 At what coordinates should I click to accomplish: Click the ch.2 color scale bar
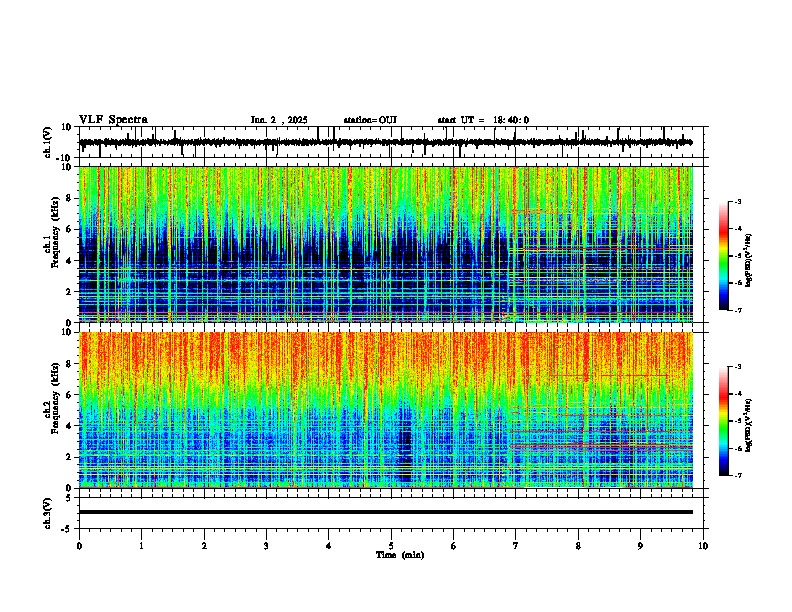[x=724, y=421]
